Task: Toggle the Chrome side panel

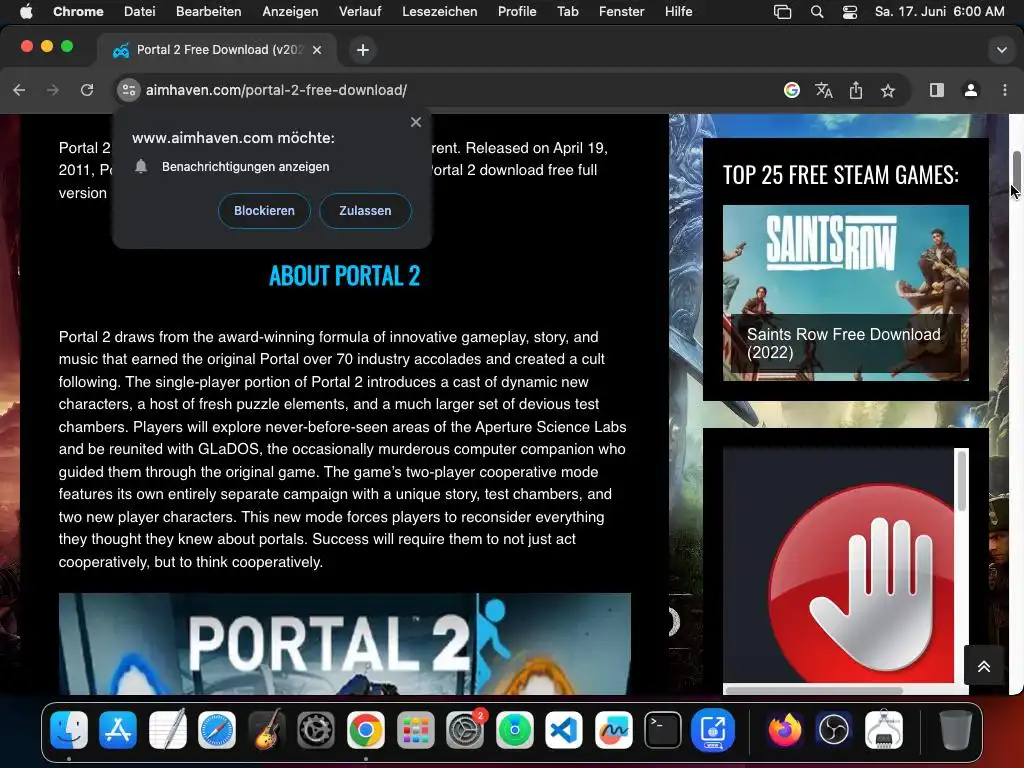Action: tap(936, 90)
